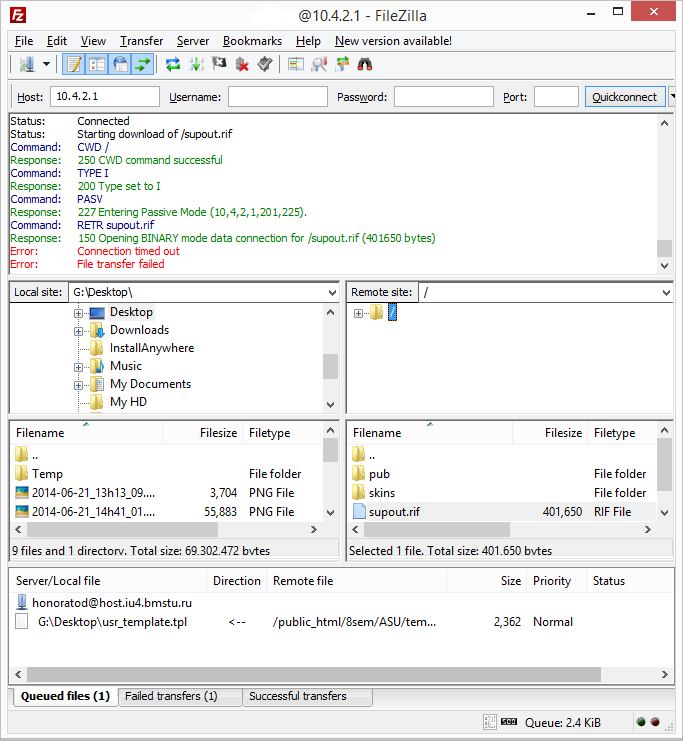This screenshot has width=683, height=741.
Task: Open the Remote site path dropdown
Action: coord(666,293)
